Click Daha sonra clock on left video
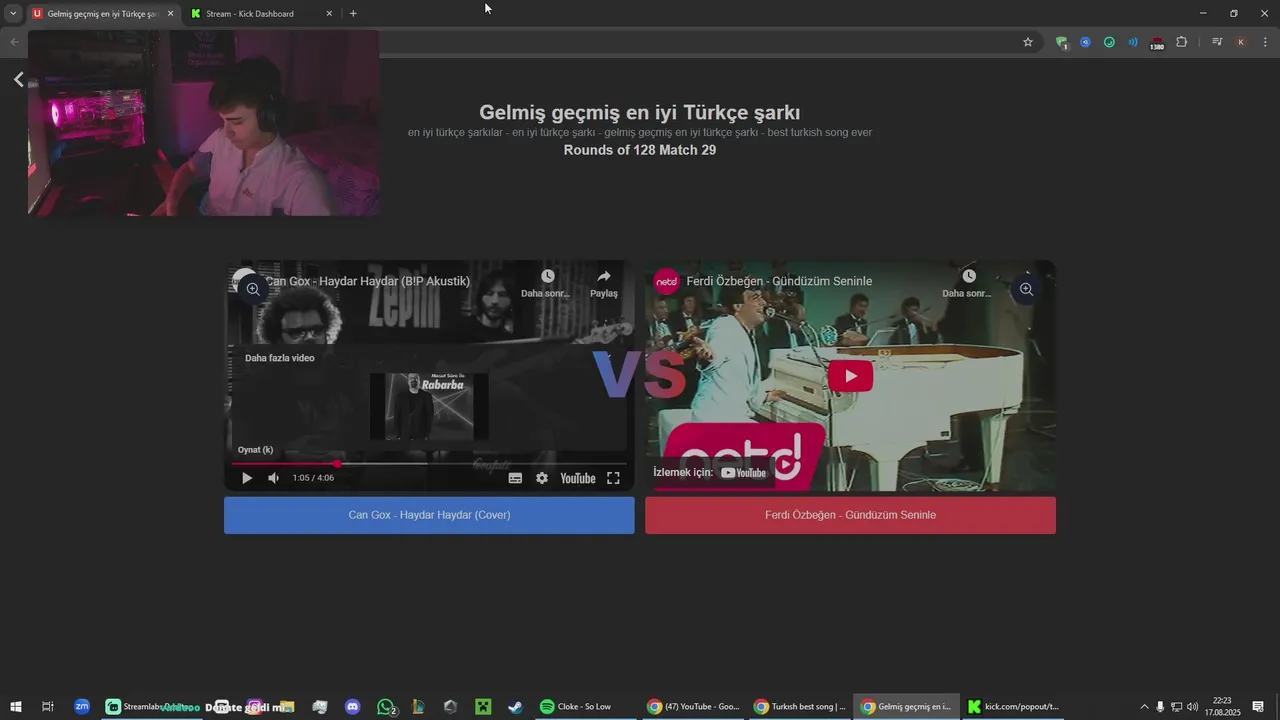Image resolution: width=1280 pixels, height=720 pixels. [x=546, y=283]
